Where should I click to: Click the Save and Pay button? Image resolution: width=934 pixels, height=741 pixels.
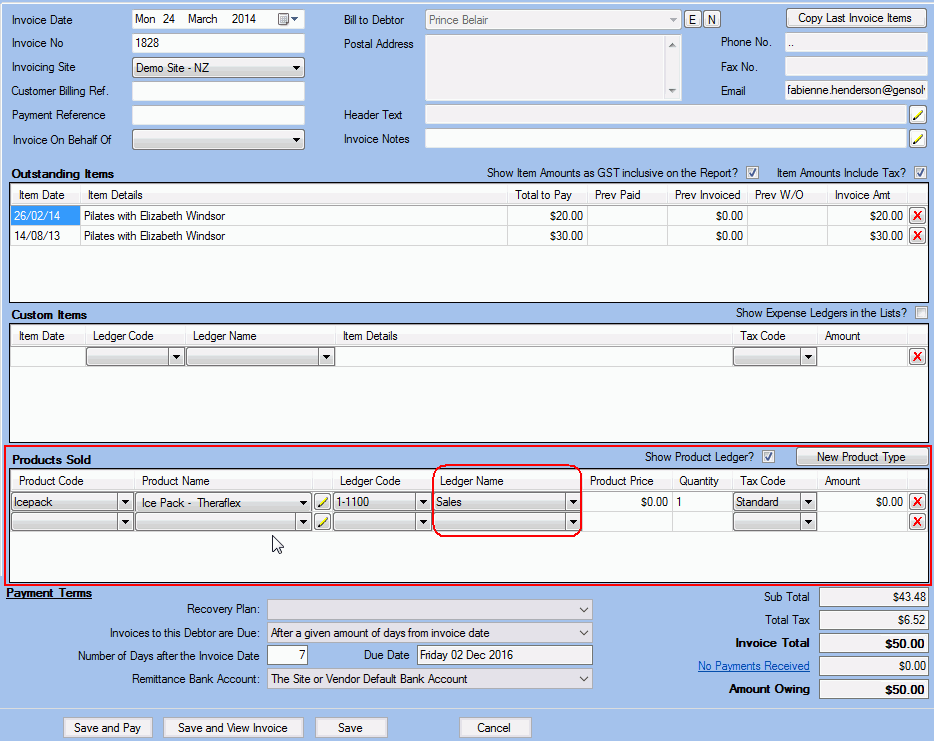click(107, 727)
